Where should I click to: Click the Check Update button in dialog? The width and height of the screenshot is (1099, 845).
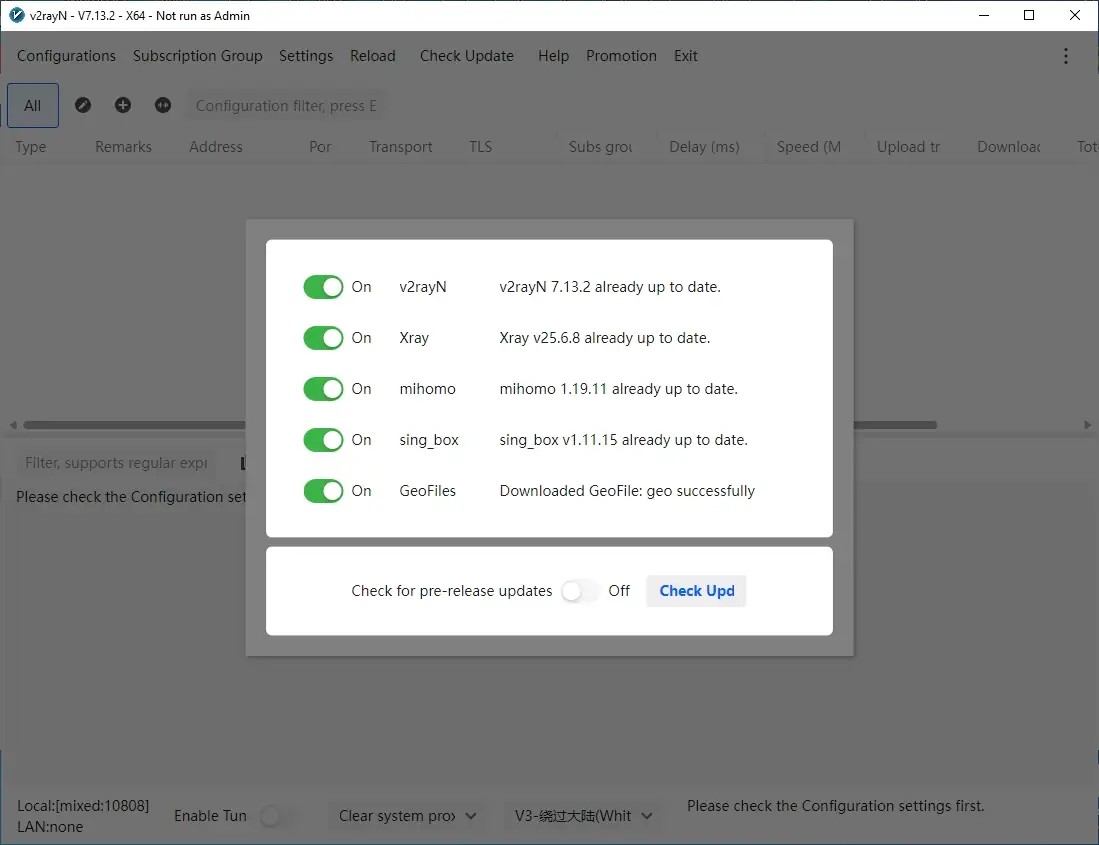tap(696, 591)
